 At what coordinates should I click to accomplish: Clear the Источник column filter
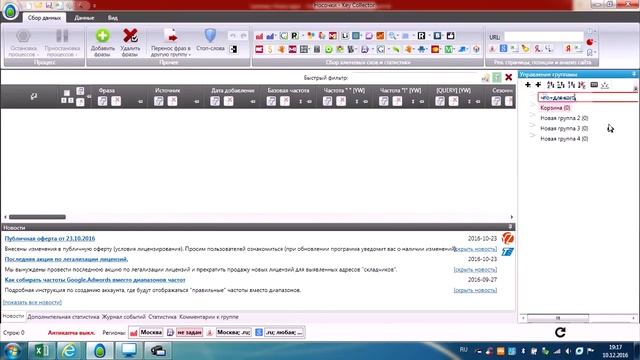[172, 101]
